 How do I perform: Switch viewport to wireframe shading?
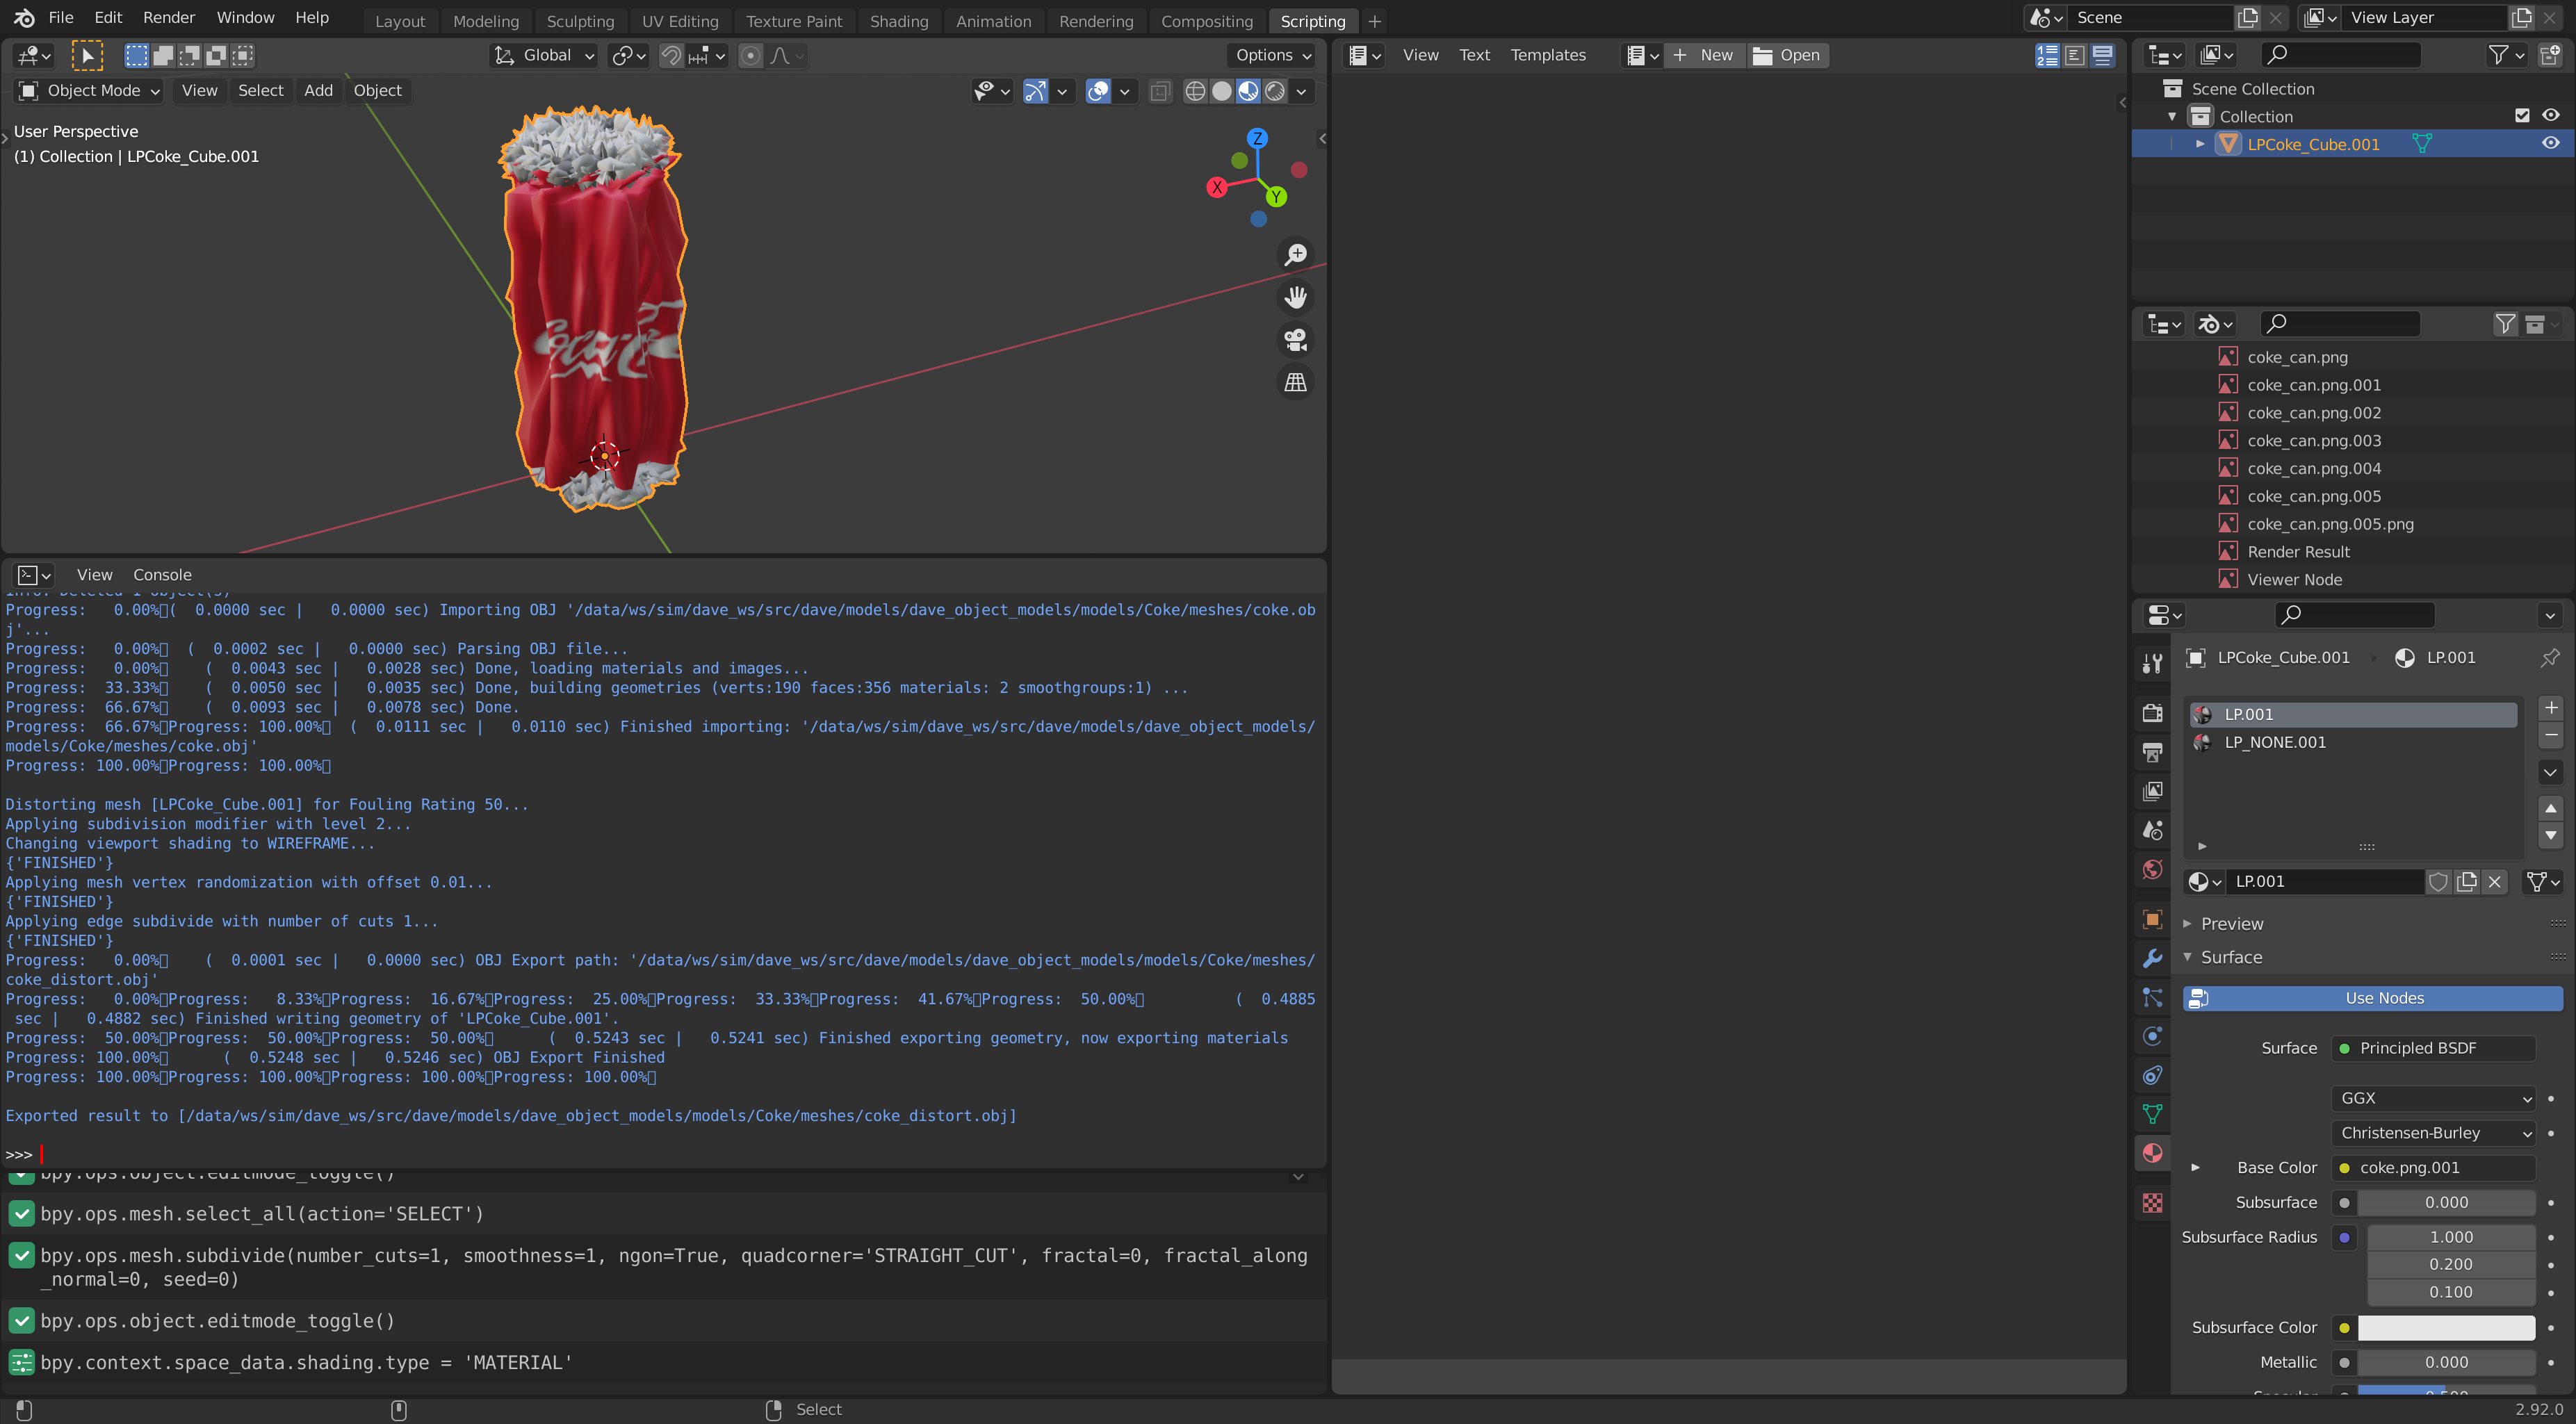(x=1195, y=92)
